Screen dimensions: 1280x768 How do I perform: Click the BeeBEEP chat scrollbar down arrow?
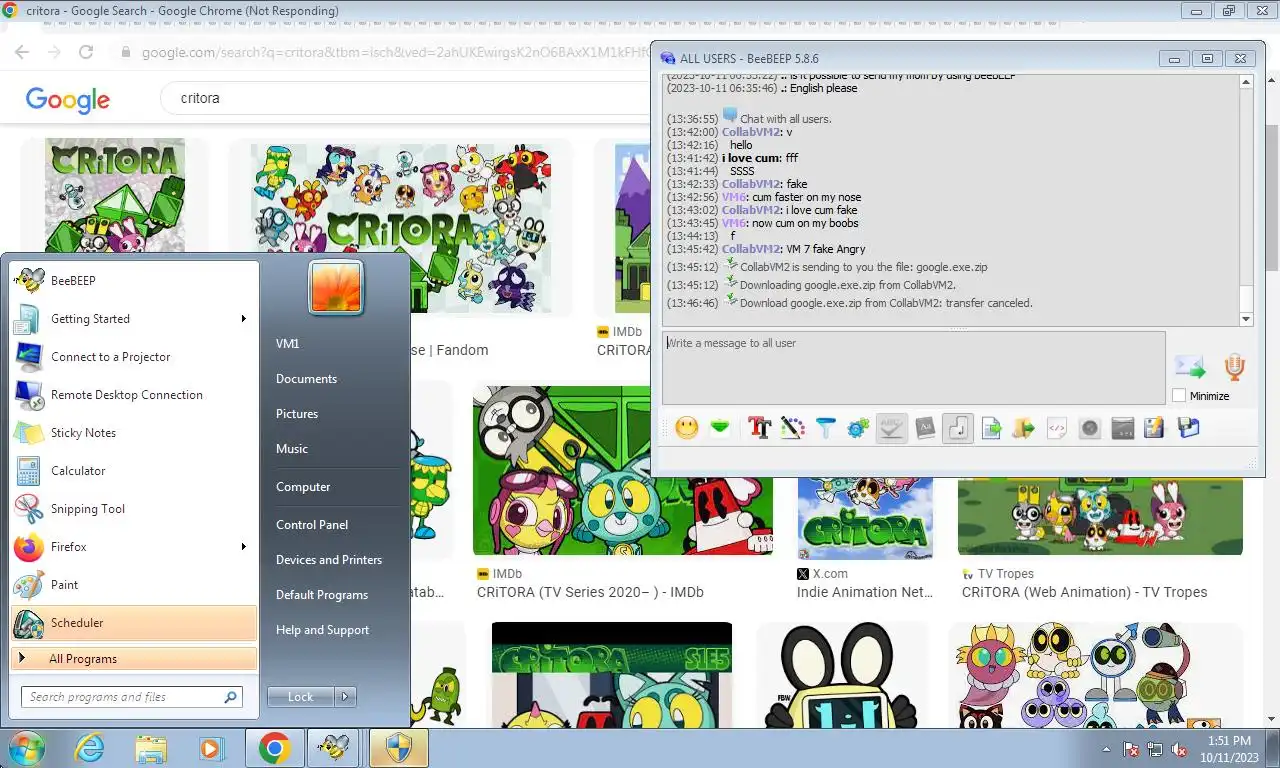point(1246,319)
